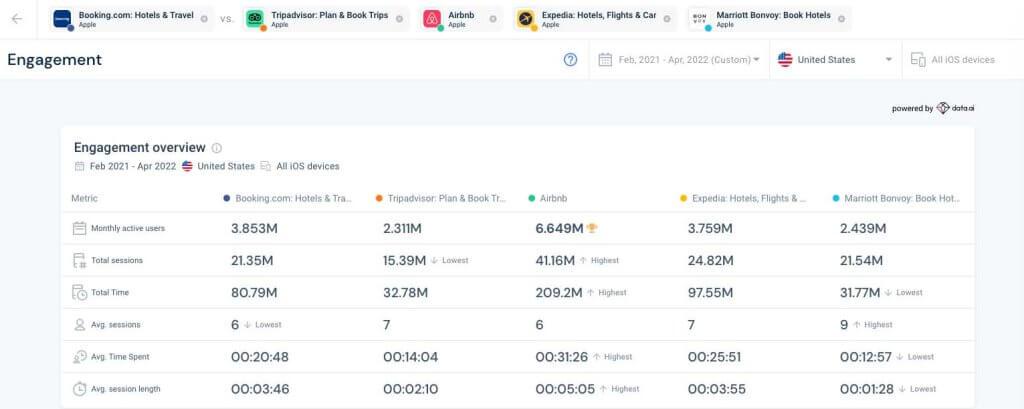This screenshot has width=1024, height=409.
Task: Click the Tripadvisor owl app icon
Action: (x=255, y=19)
